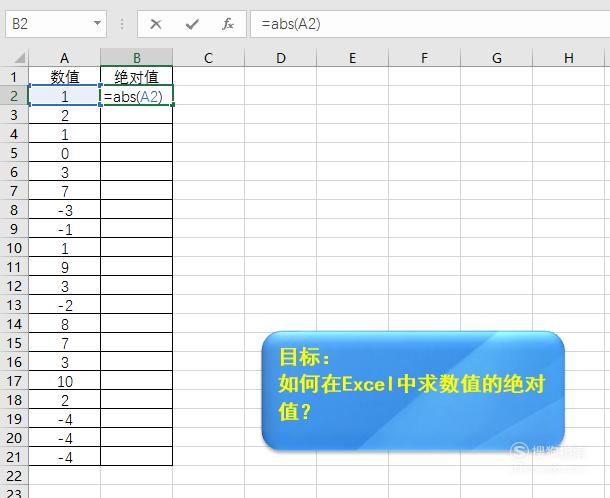Click the Name Box showing B2
Image resolution: width=610 pixels, height=498 pixels.
56,24
